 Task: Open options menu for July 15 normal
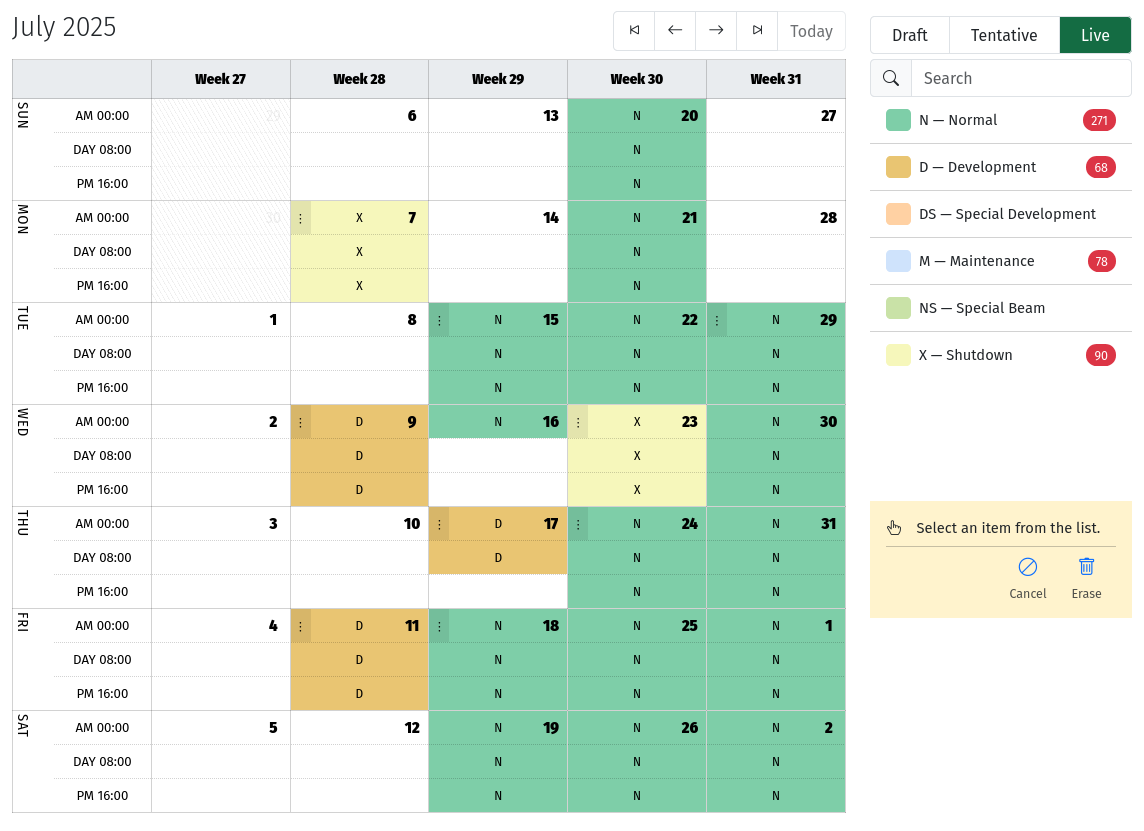[x=439, y=320]
